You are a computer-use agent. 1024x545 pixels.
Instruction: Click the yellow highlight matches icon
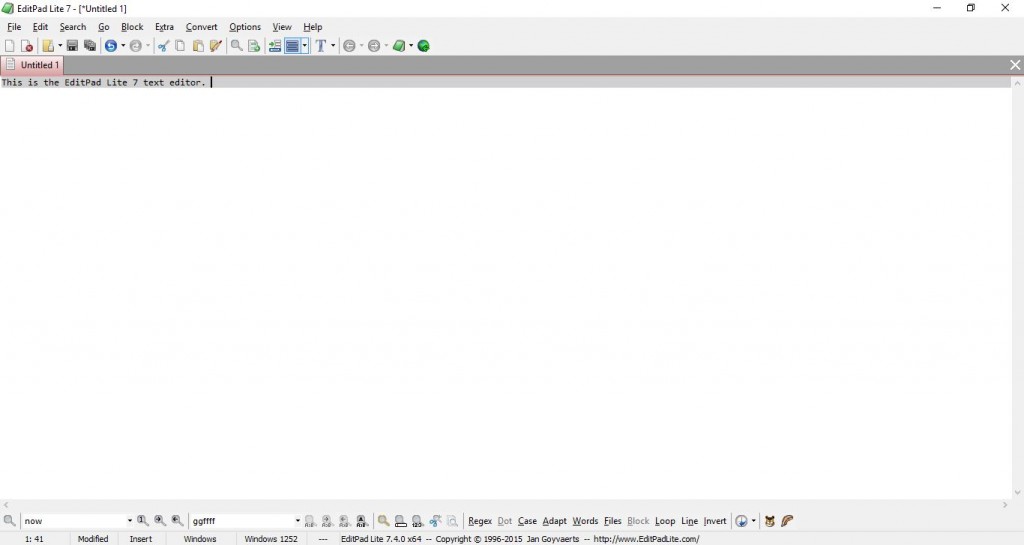coord(383,521)
